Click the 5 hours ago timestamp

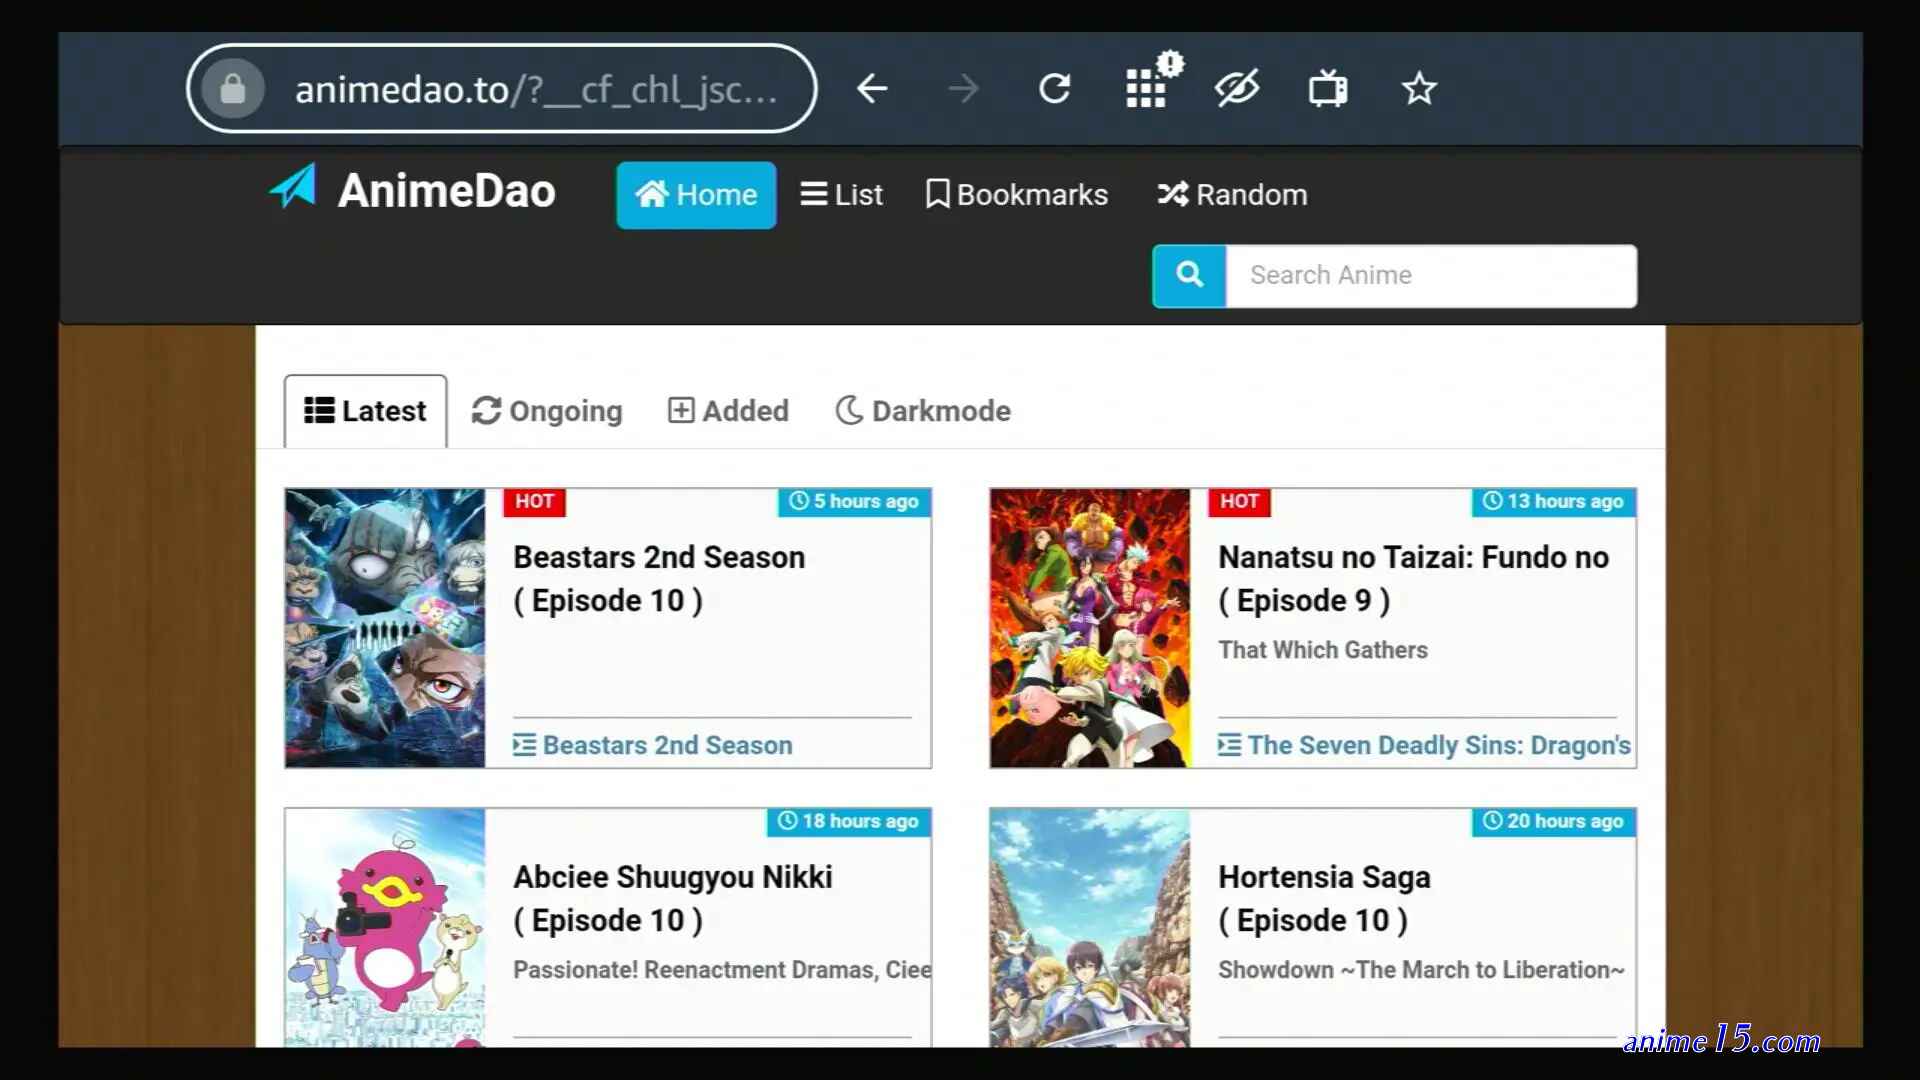(855, 502)
